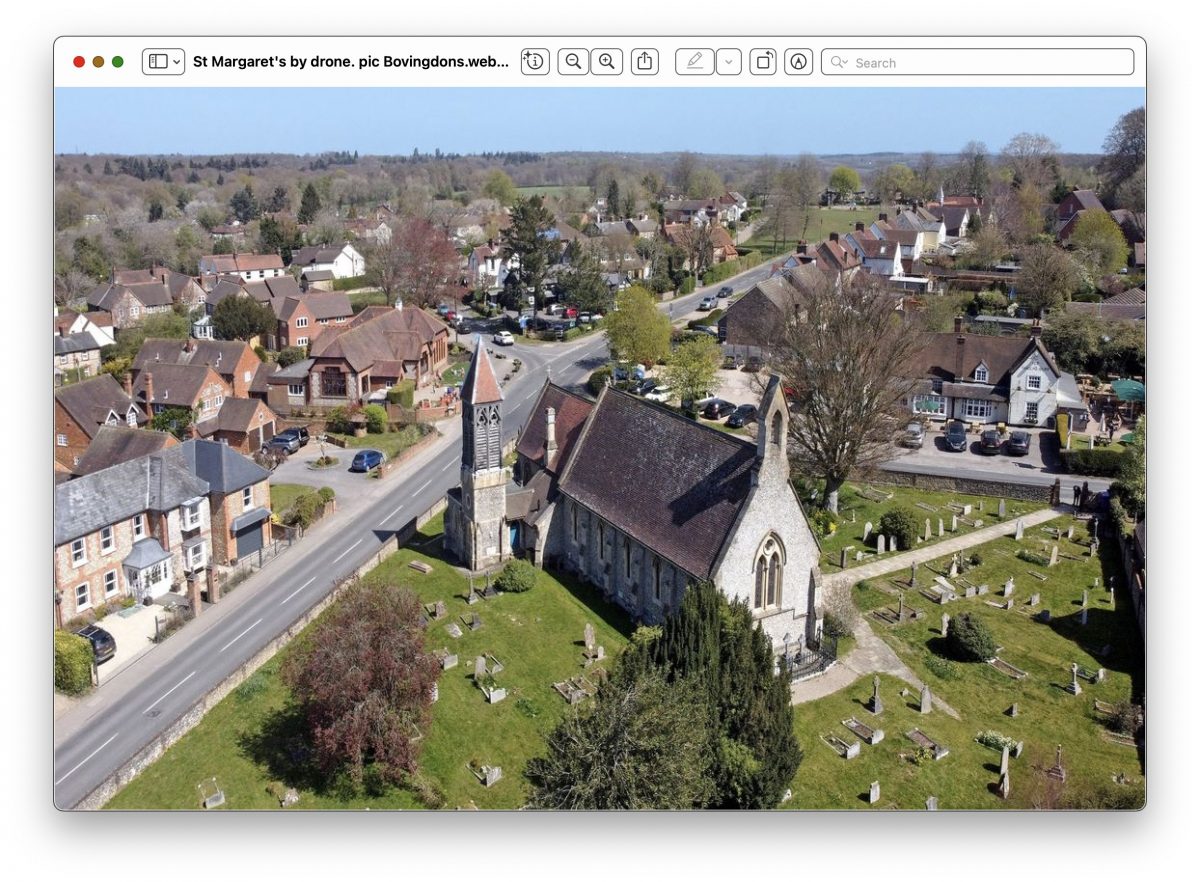Activate the highlight pen tool

694,62
